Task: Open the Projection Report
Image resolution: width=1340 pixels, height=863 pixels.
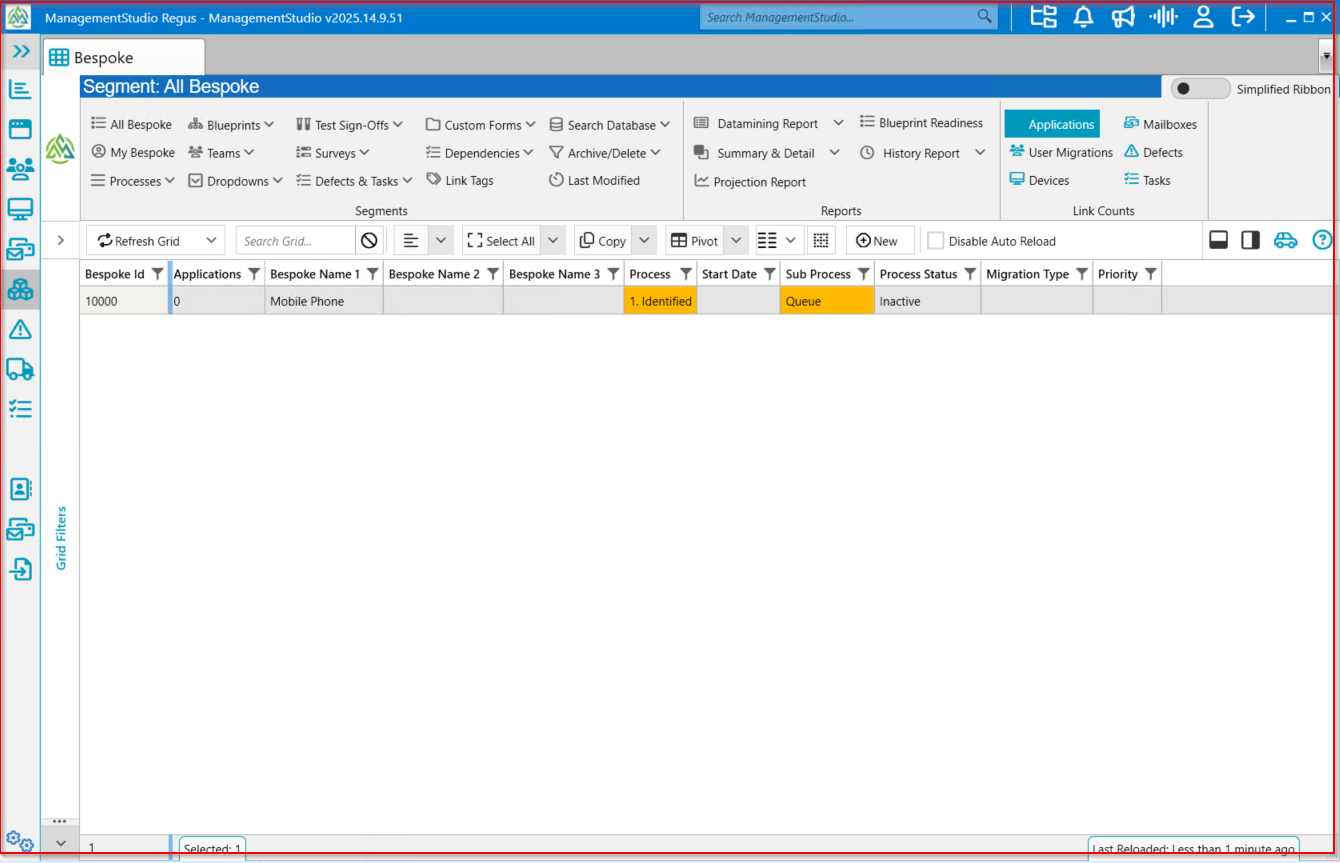Action: [750, 182]
